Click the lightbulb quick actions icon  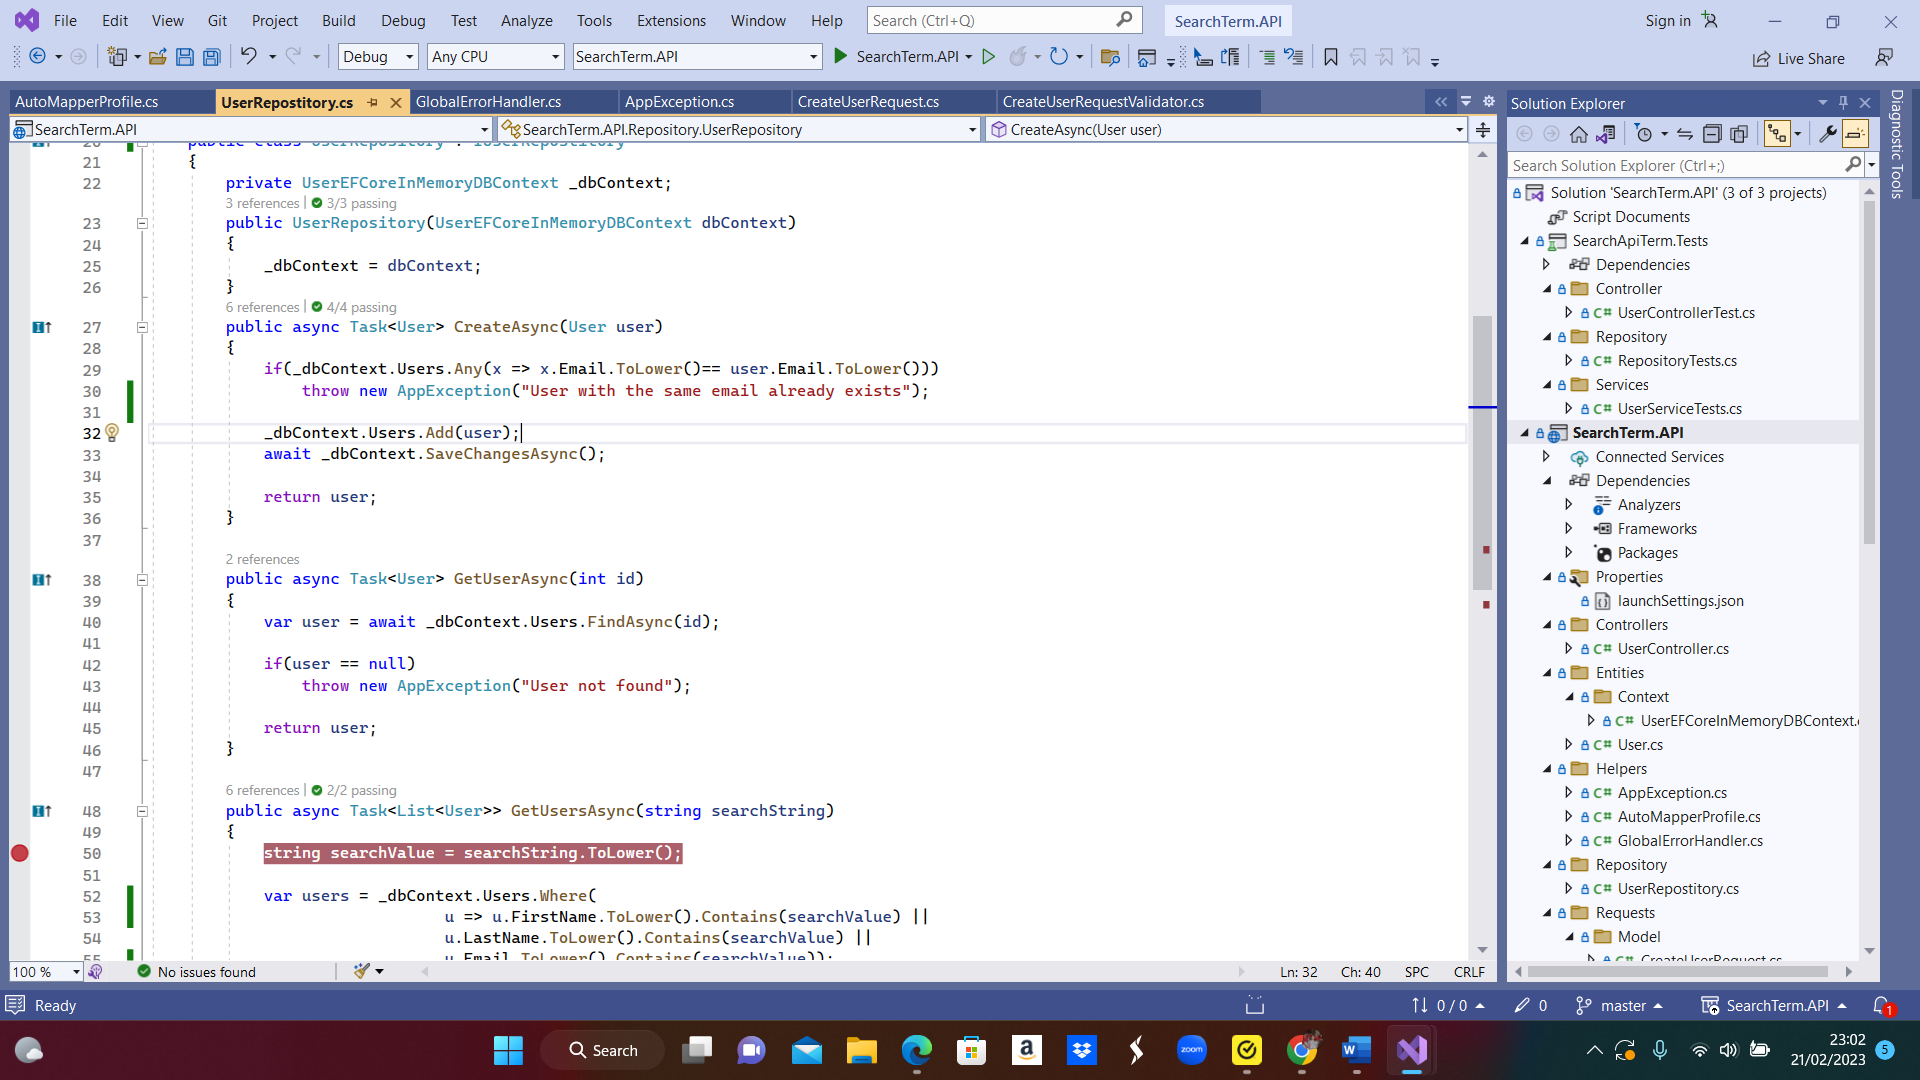click(112, 433)
